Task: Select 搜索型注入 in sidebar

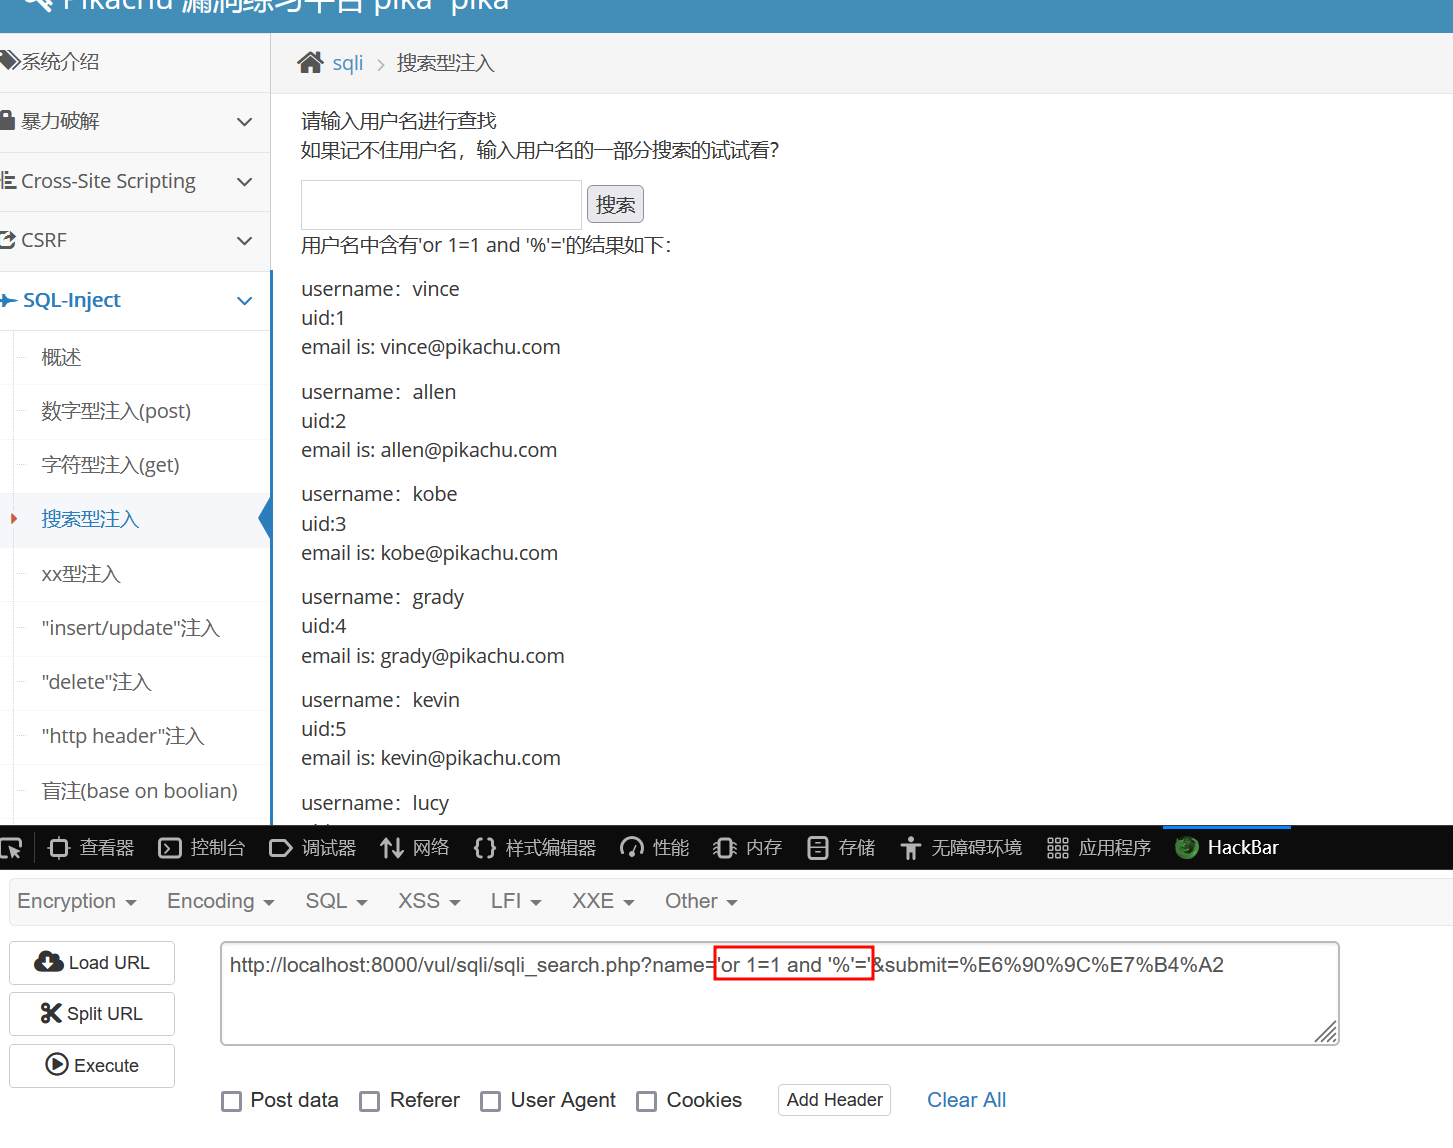Action: (x=90, y=519)
